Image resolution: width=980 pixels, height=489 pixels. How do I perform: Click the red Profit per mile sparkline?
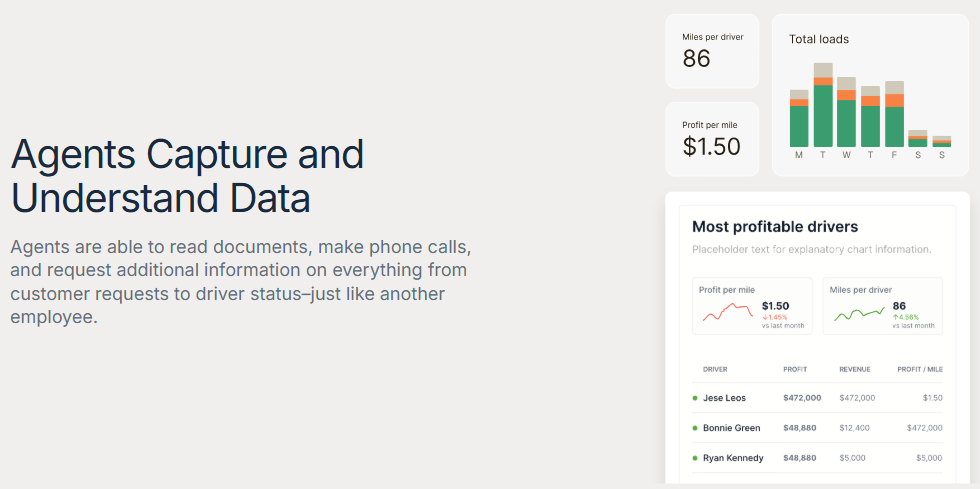726,313
